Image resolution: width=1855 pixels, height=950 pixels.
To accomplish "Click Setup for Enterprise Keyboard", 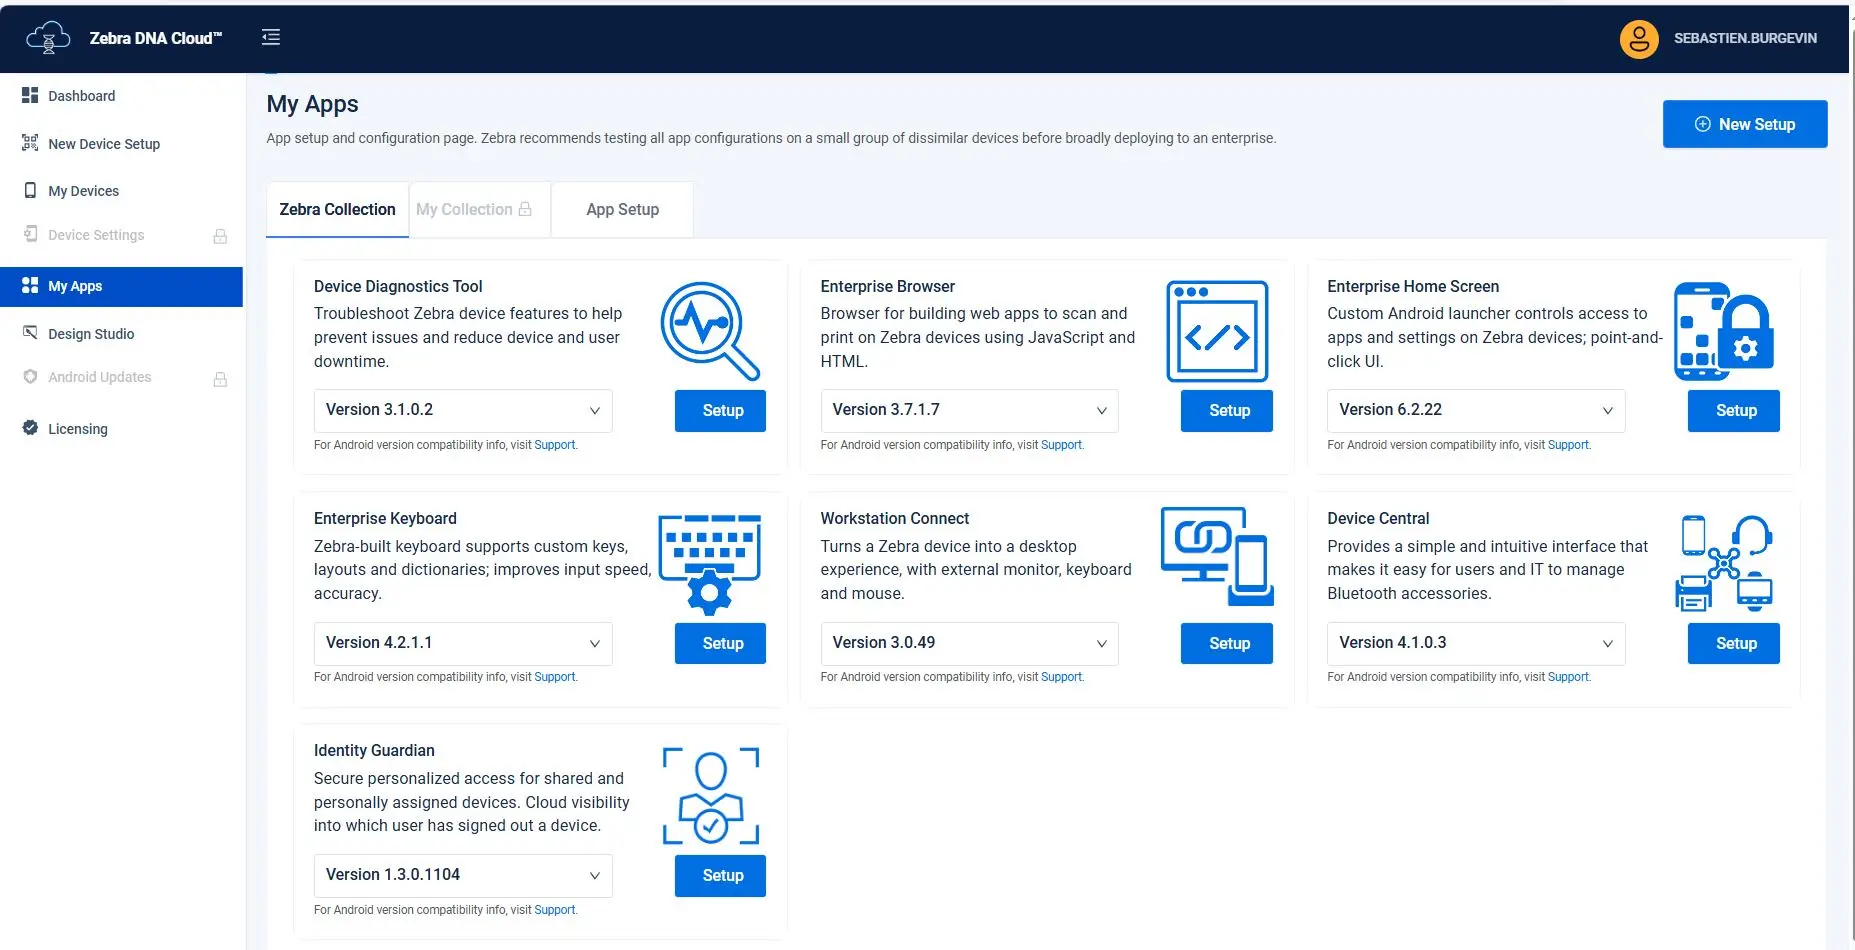I will click(x=720, y=643).
